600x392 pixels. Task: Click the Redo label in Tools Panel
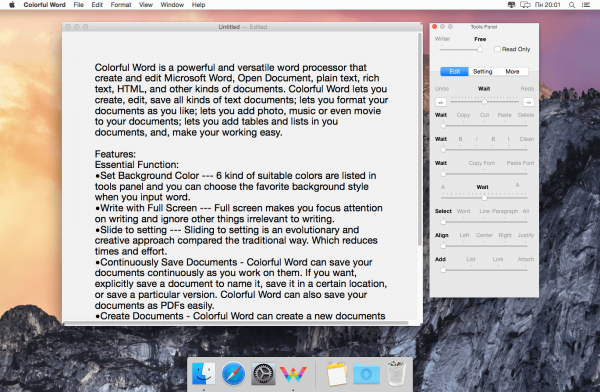click(x=527, y=88)
